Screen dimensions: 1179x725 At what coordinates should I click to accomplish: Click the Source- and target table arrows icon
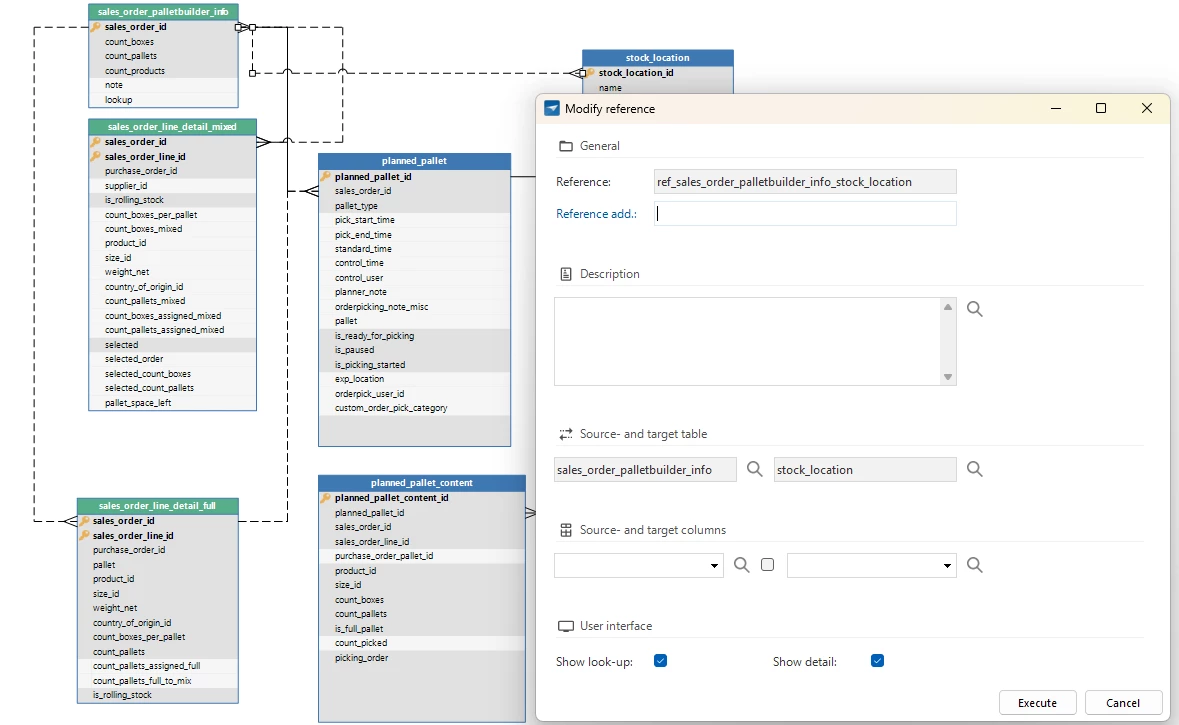click(x=565, y=434)
